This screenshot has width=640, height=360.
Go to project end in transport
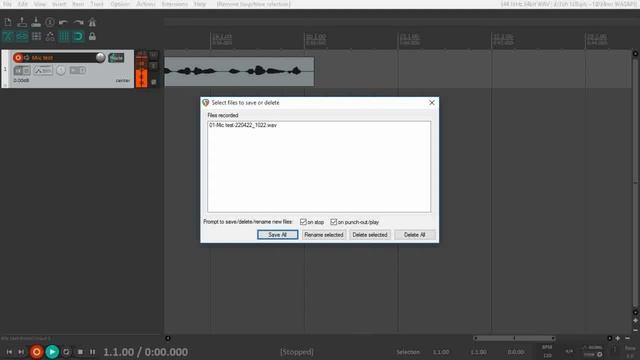[x=21, y=352]
